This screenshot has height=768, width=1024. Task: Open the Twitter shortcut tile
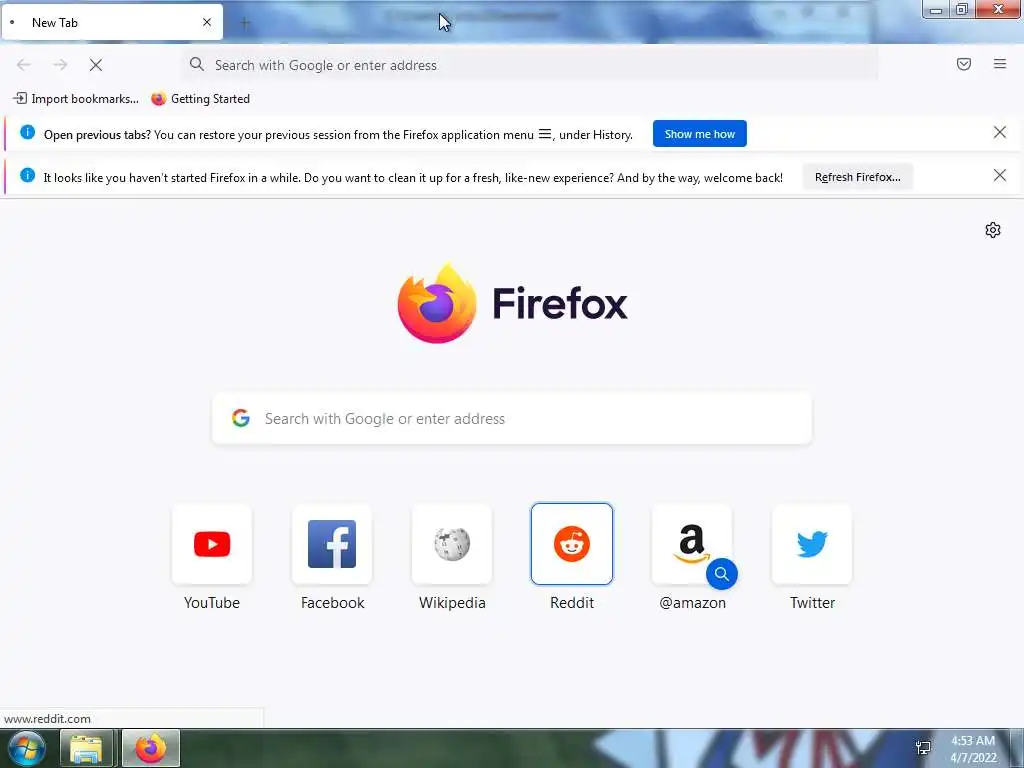[x=812, y=544]
